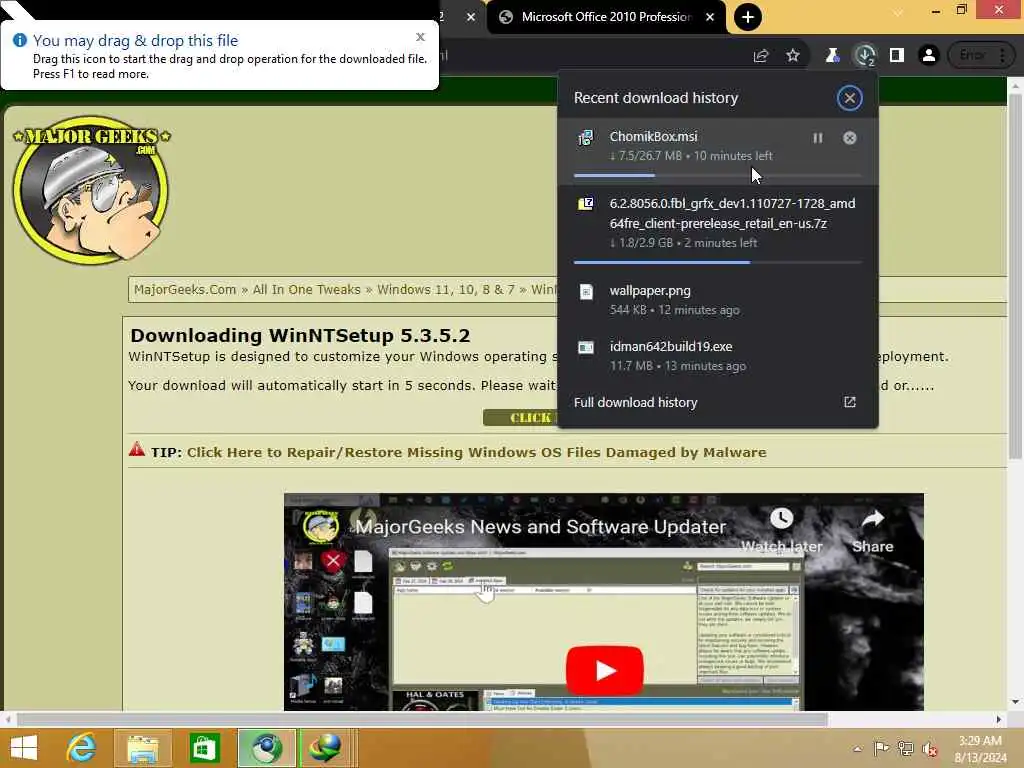Click the red warning triangle beside TIP
This screenshot has width=1024, height=768.
point(136,449)
